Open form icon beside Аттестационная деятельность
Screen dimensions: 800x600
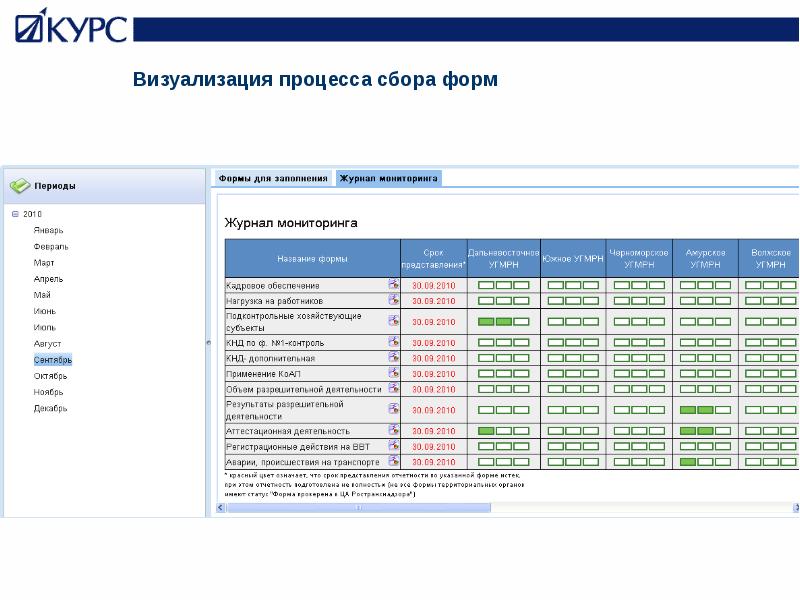click(393, 430)
